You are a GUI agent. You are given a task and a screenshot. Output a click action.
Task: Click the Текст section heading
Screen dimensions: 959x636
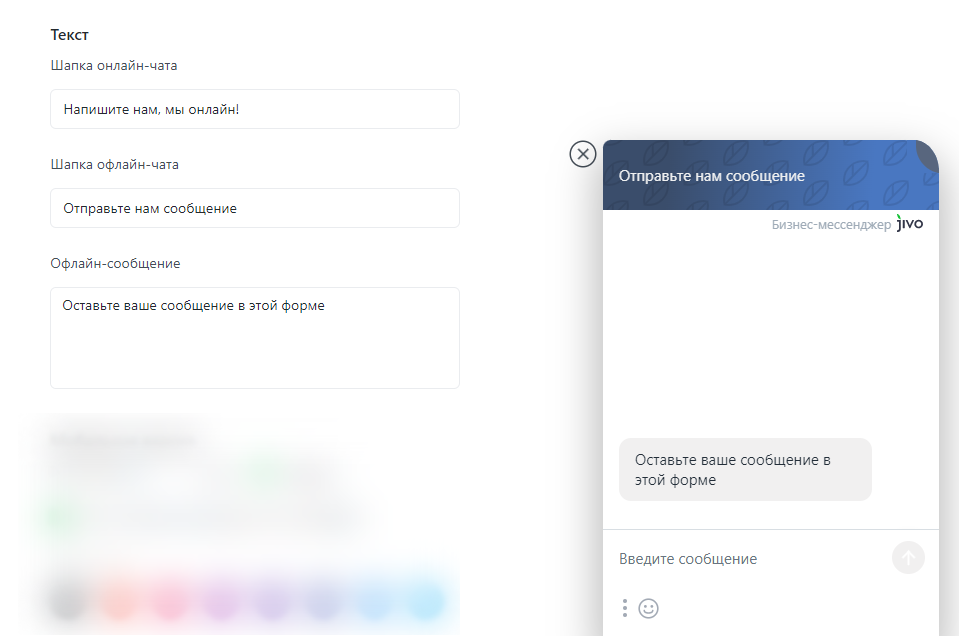click(69, 35)
